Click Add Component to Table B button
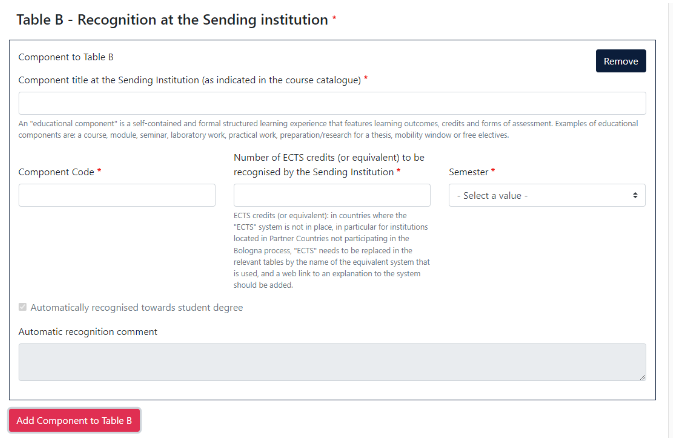 [74, 420]
